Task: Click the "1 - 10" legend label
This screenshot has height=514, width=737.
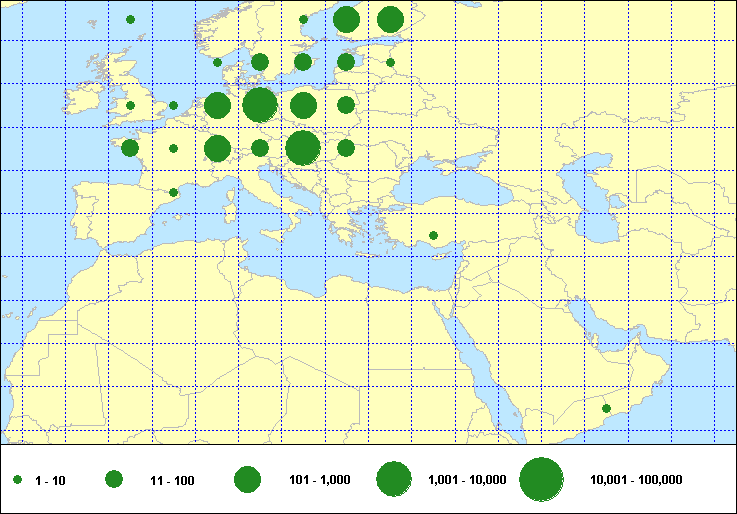Action: 50,481
